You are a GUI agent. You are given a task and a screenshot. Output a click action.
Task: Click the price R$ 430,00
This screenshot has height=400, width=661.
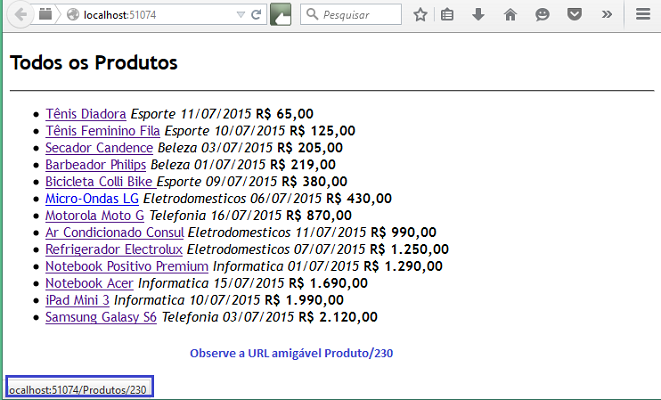pos(359,198)
